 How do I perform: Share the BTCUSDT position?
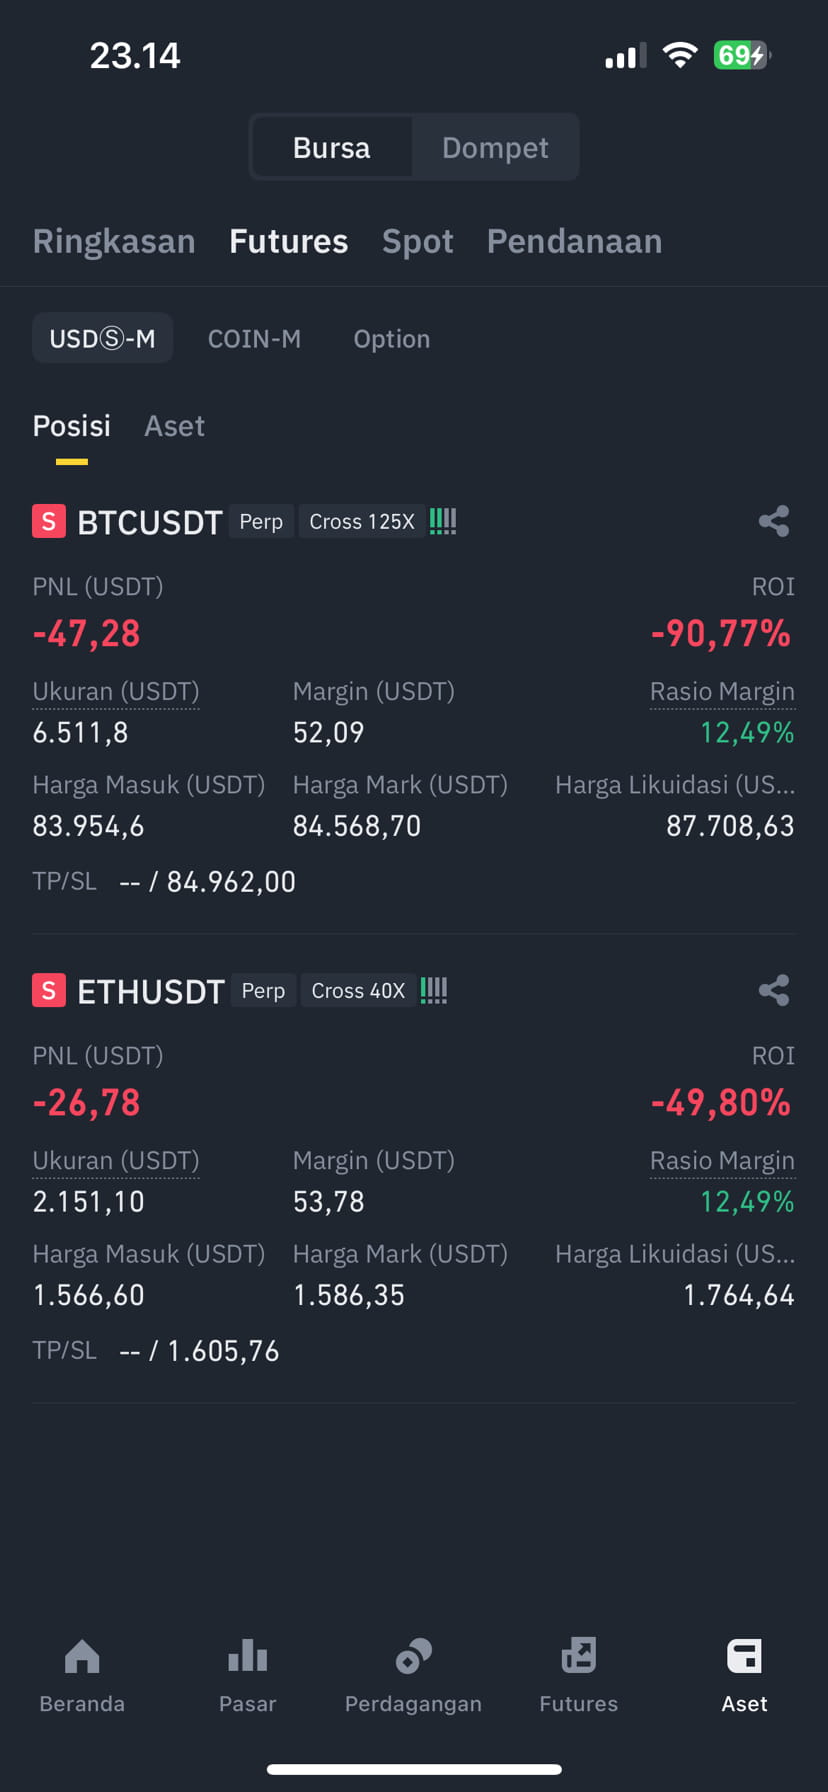coord(774,521)
